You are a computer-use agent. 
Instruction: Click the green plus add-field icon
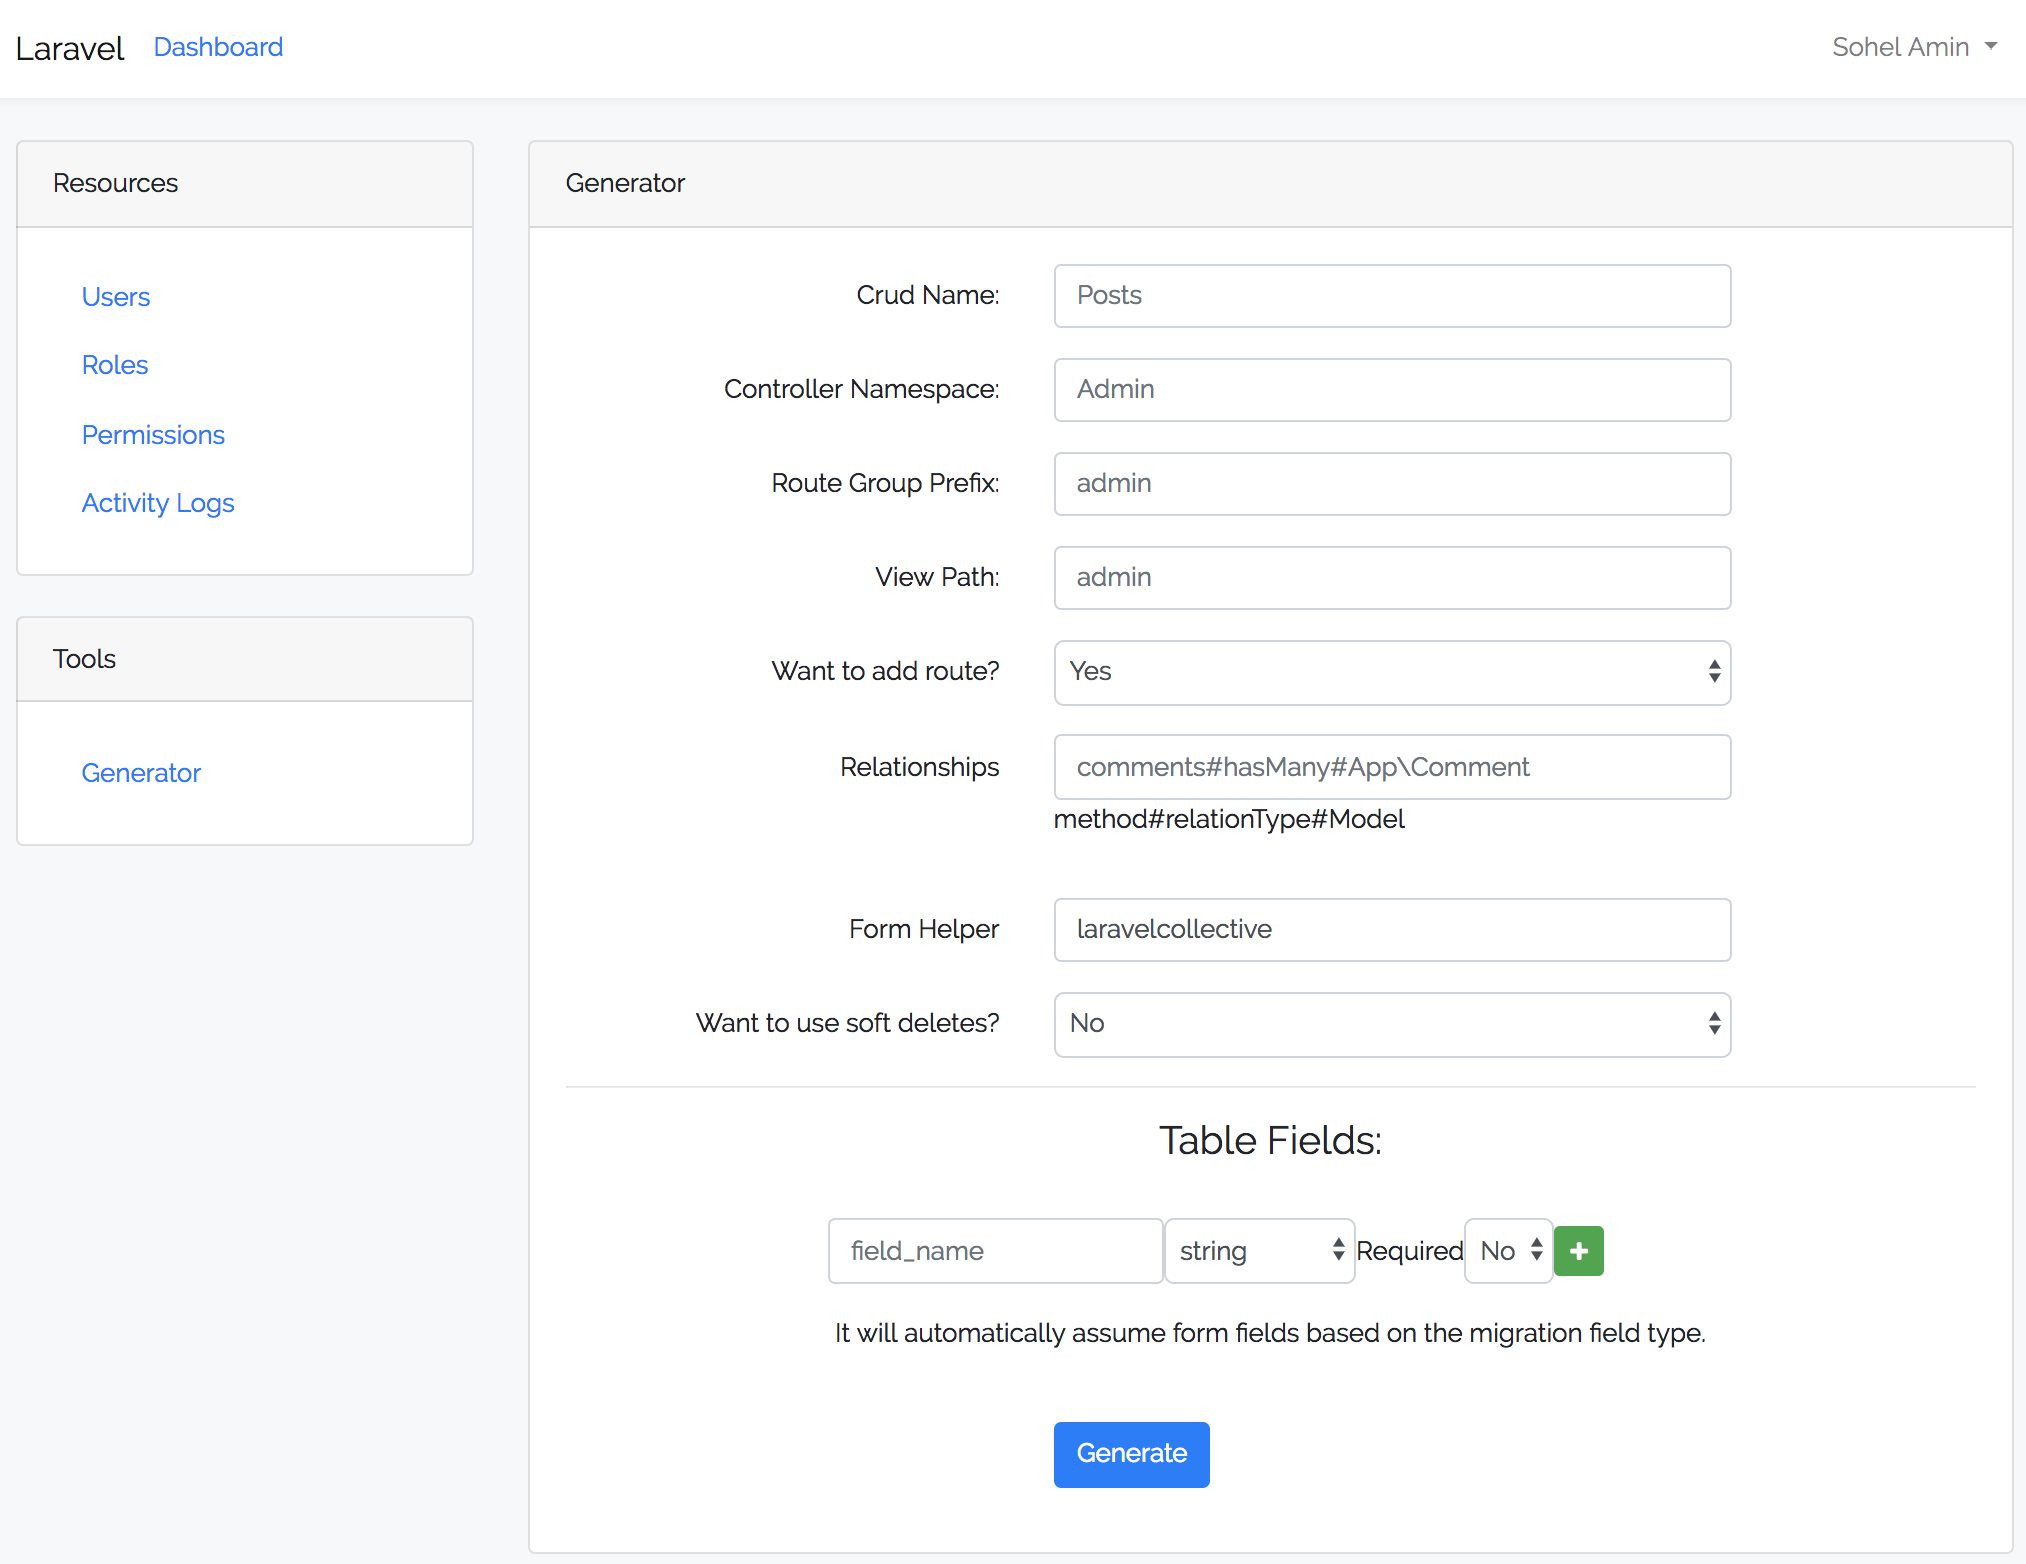tap(1578, 1251)
